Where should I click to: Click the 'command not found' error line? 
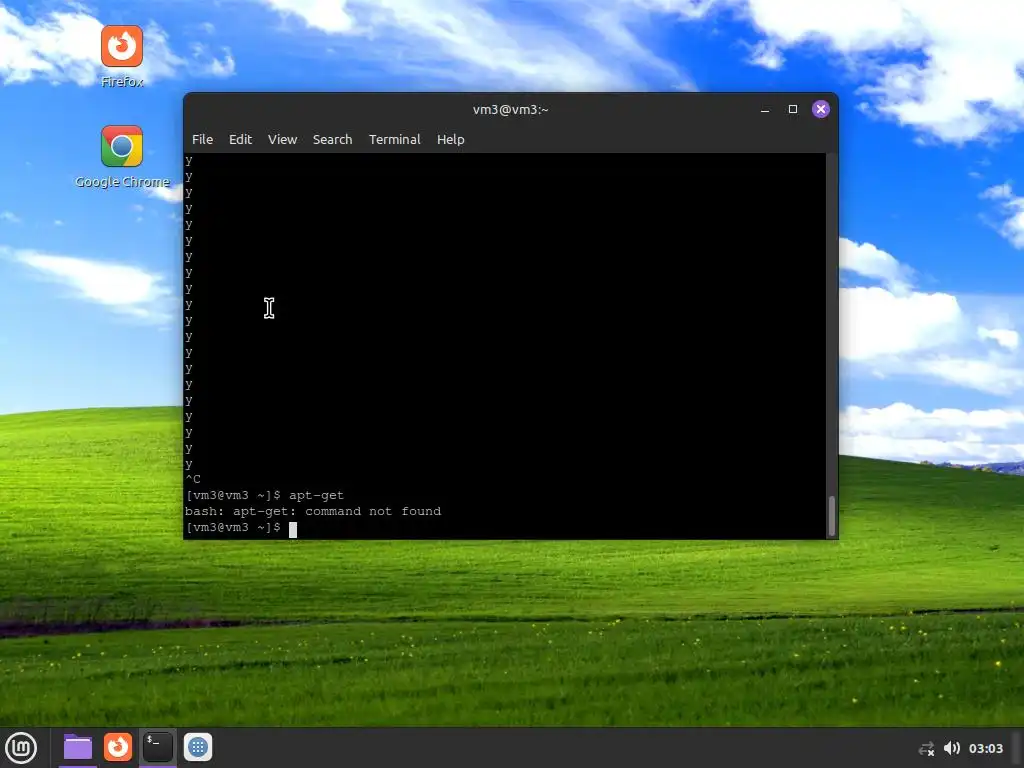pyautogui.click(x=313, y=511)
